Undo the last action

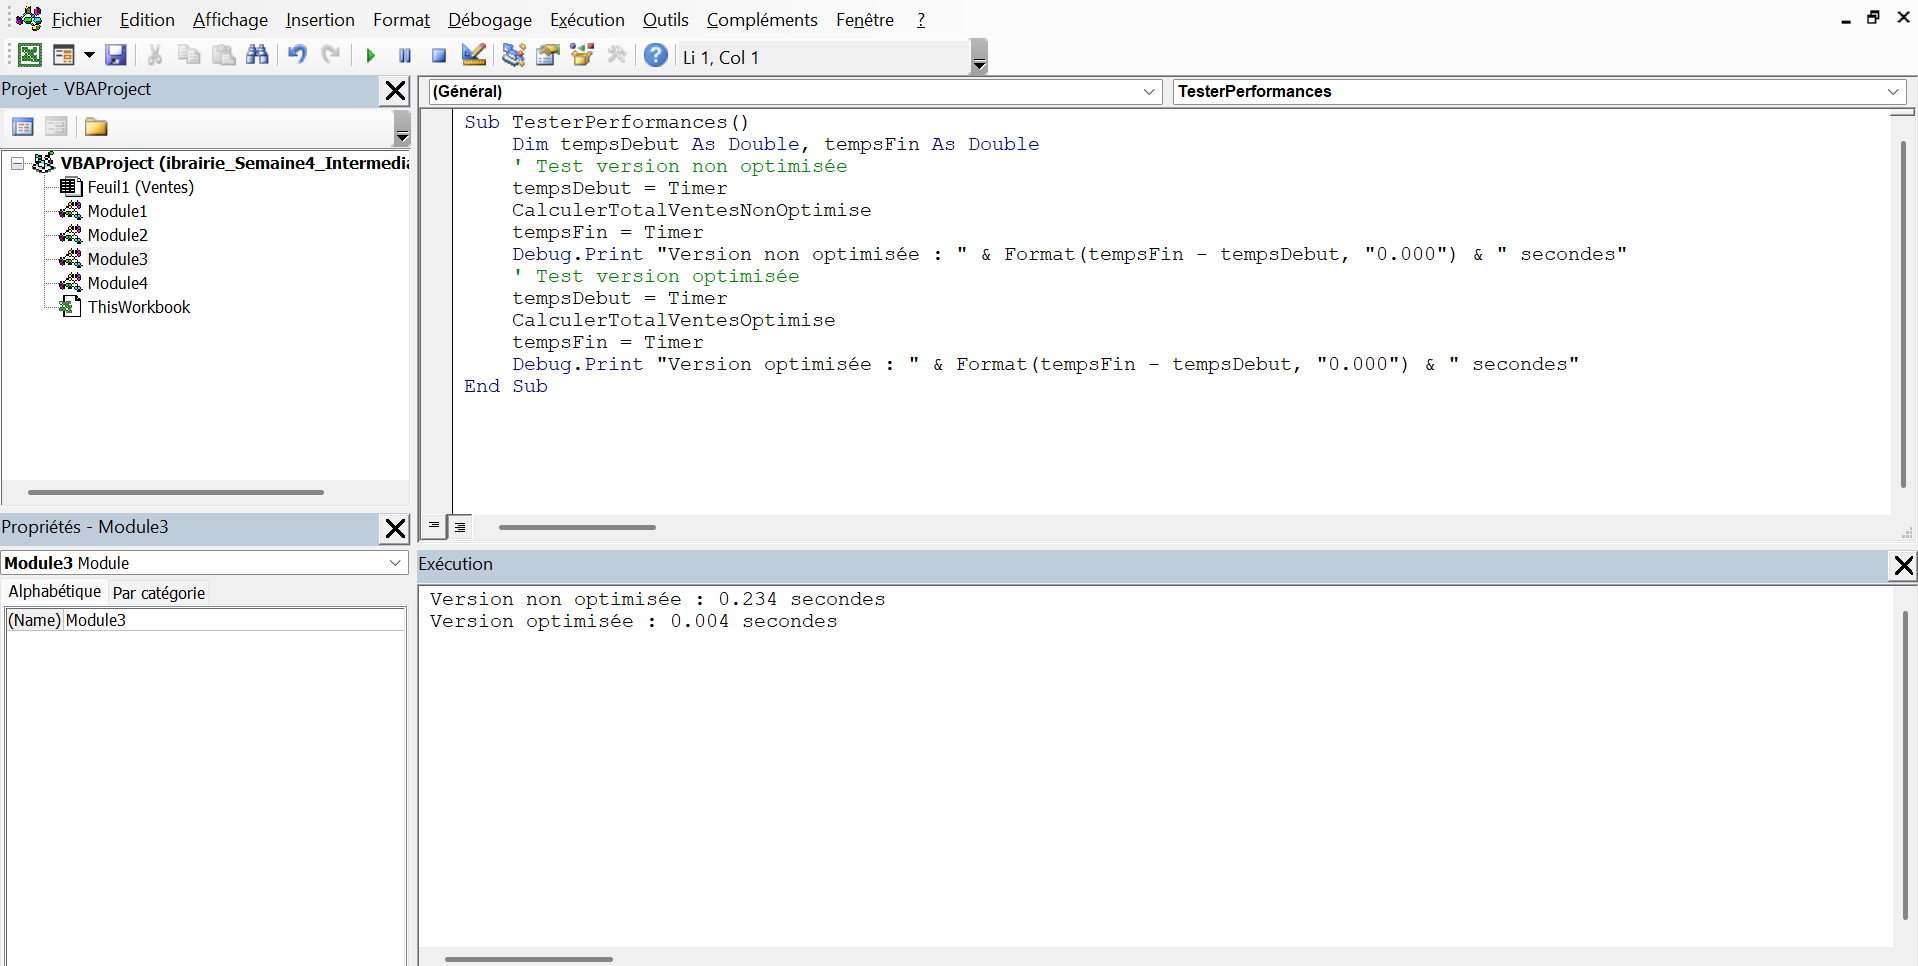[x=297, y=55]
